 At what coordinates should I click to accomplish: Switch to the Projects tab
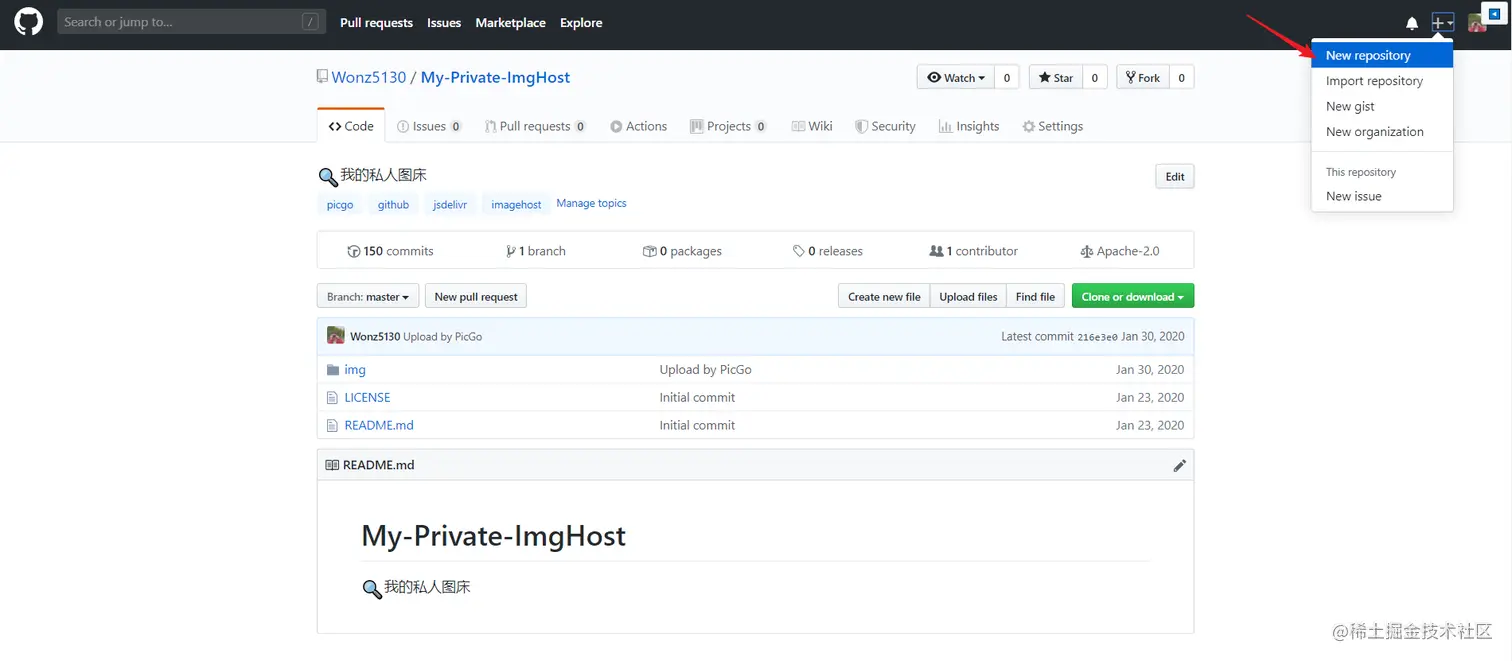coord(728,126)
